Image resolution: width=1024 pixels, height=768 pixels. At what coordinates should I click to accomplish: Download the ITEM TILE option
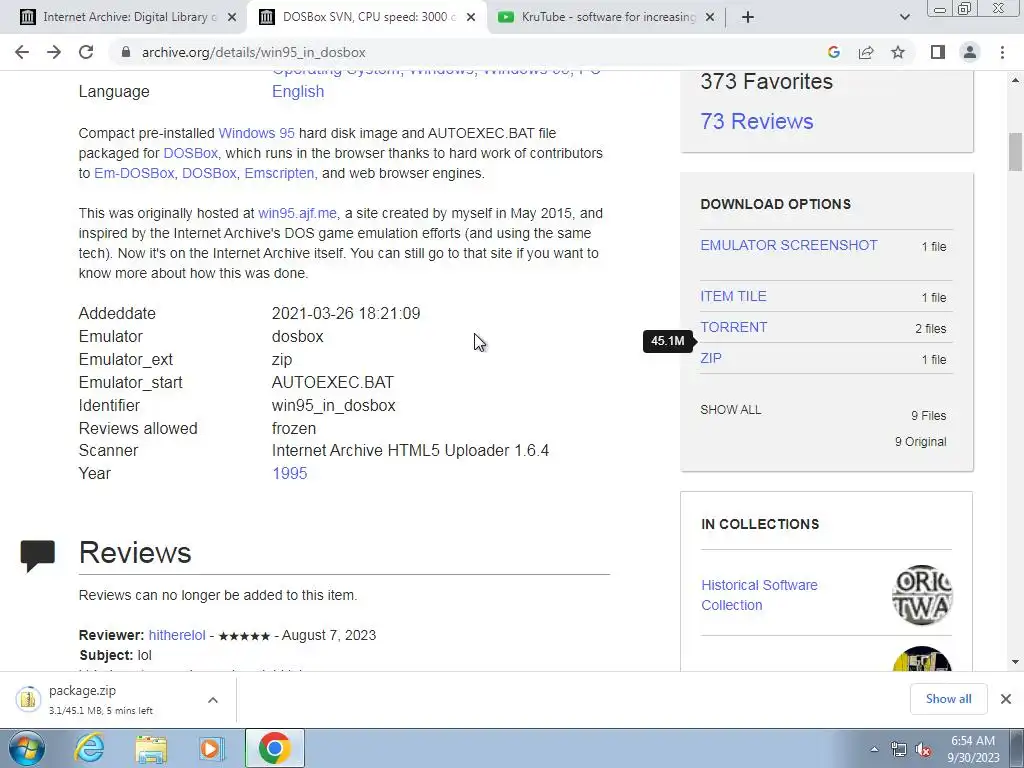[x=733, y=296]
